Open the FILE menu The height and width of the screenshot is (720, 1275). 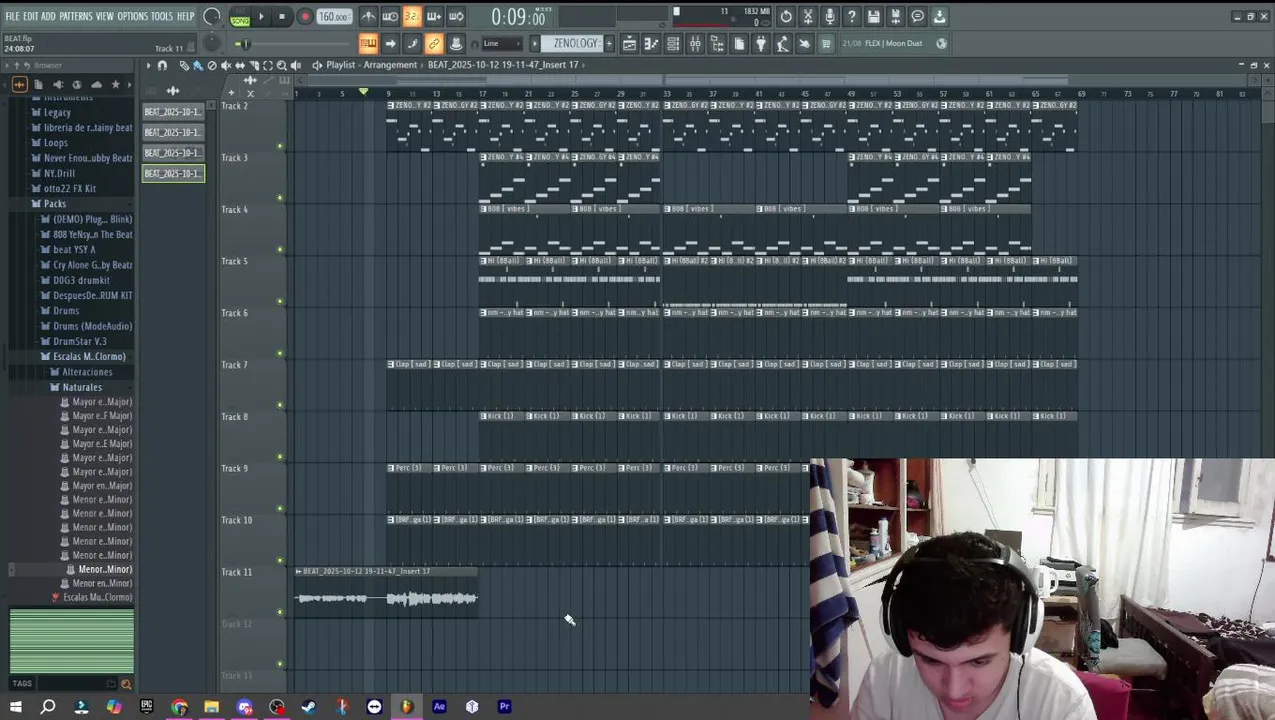(x=12, y=16)
